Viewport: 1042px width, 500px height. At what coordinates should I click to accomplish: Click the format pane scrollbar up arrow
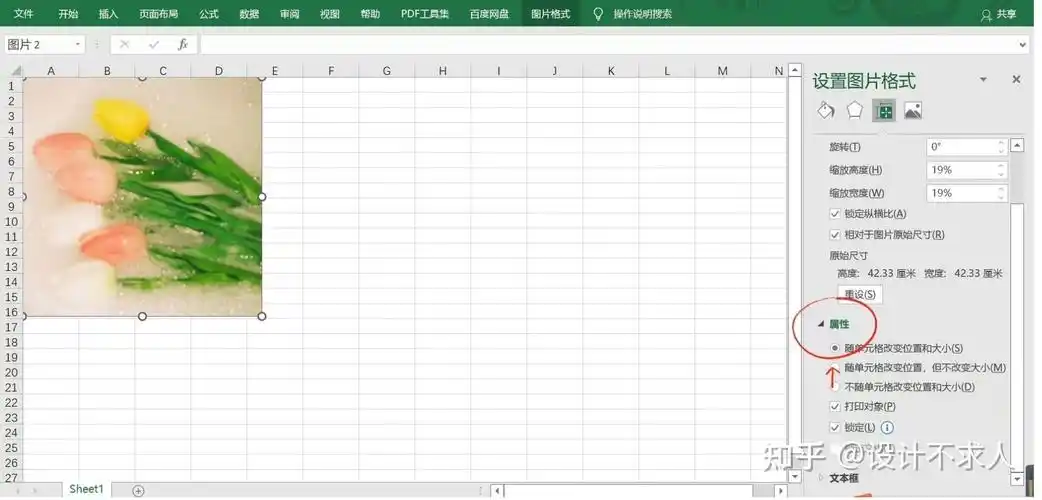[1017, 145]
